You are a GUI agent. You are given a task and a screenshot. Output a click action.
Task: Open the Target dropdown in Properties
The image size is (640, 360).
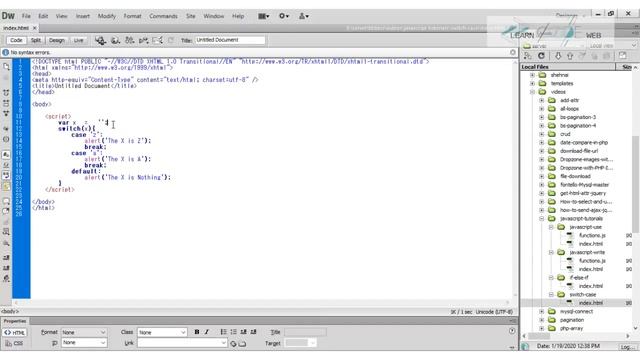tap(300, 343)
